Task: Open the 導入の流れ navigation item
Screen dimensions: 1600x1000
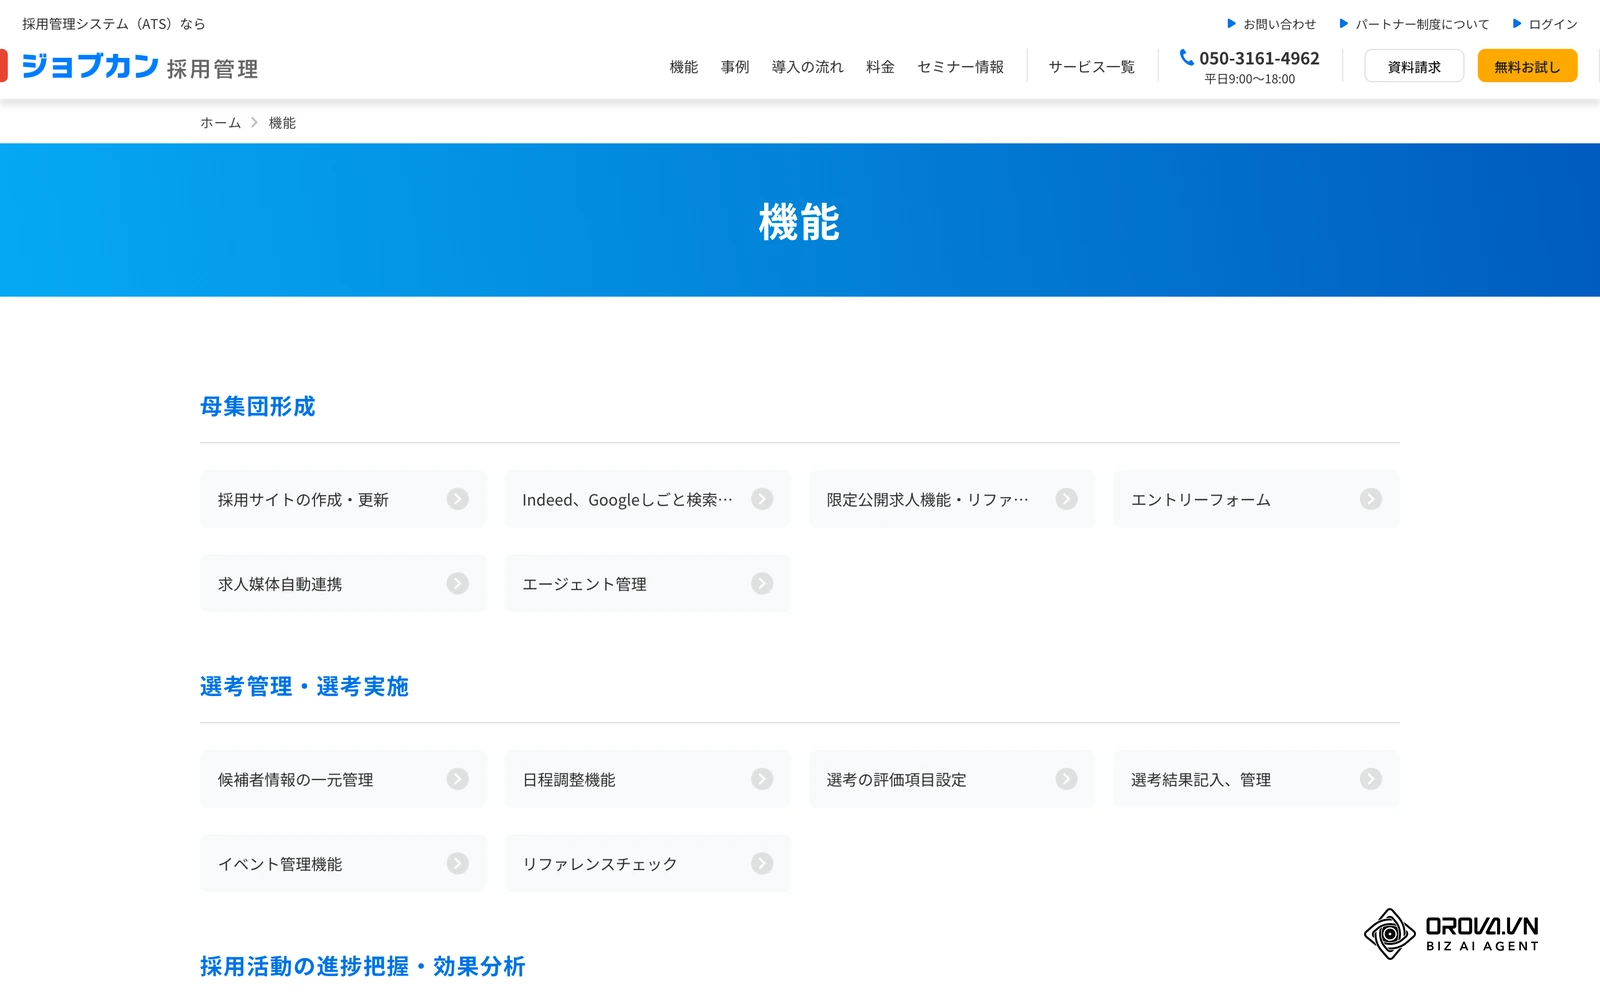Action: 807,67
